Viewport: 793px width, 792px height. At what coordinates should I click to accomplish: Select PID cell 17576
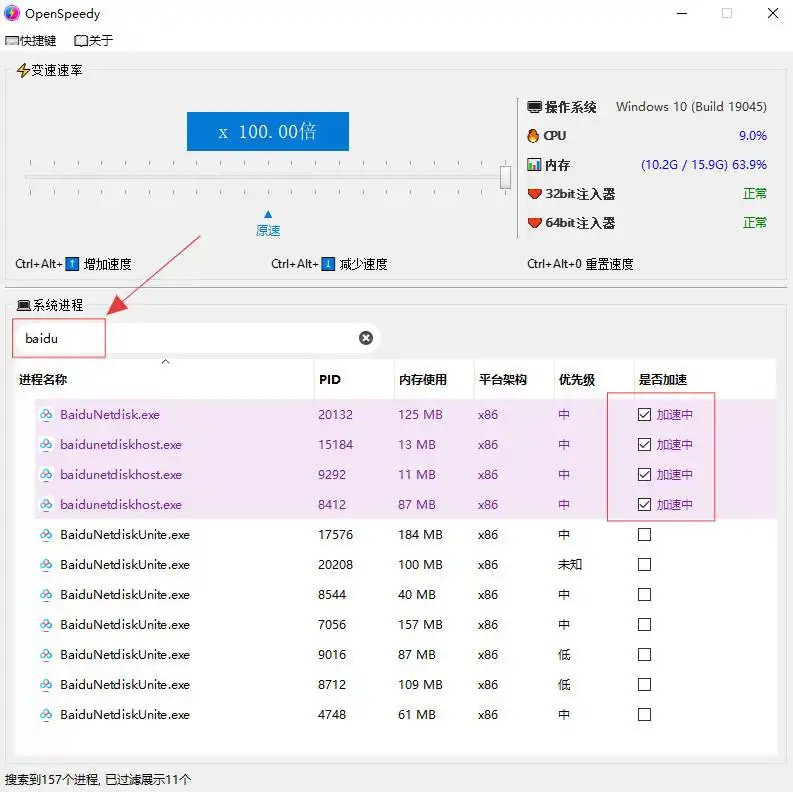335,535
